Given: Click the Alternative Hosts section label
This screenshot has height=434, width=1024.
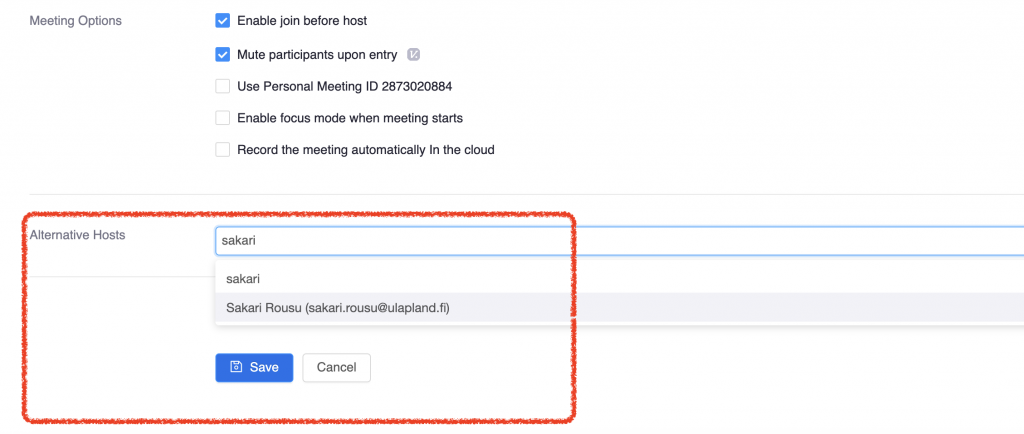Looking at the screenshot, I should point(77,236).
